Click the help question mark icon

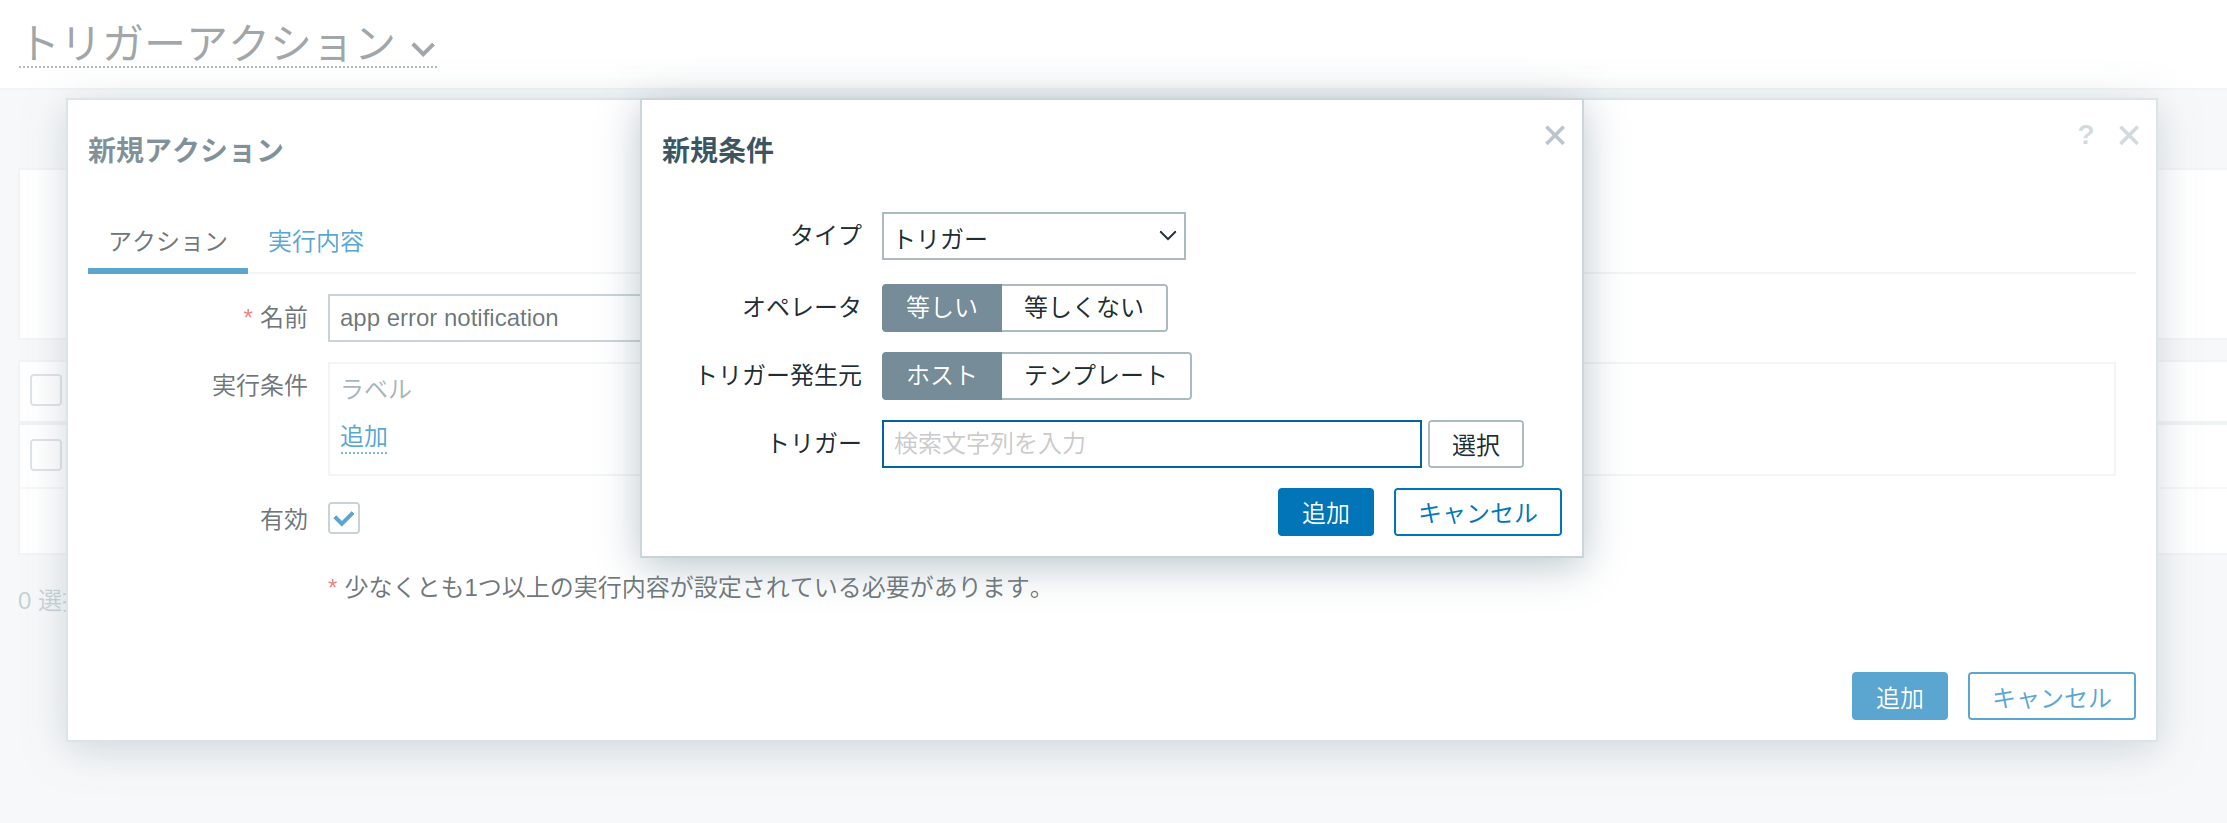click(2085, 135)
